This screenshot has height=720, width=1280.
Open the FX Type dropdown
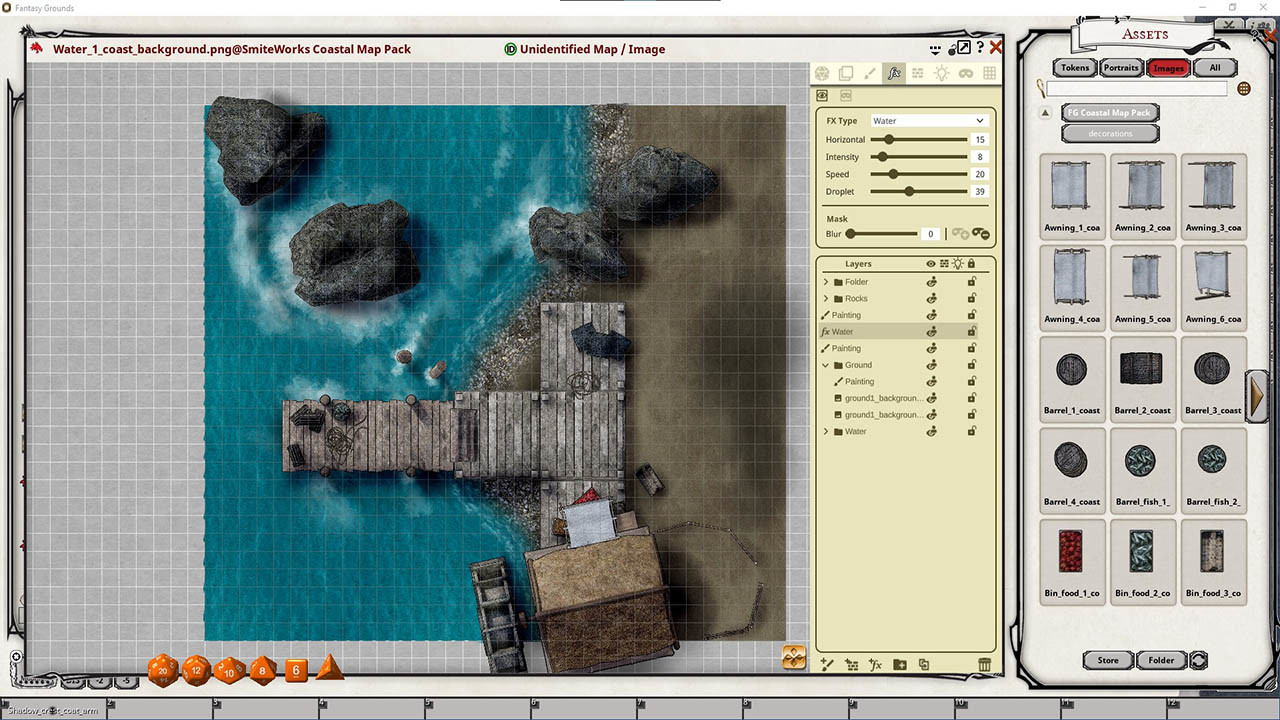click(928, 120)
